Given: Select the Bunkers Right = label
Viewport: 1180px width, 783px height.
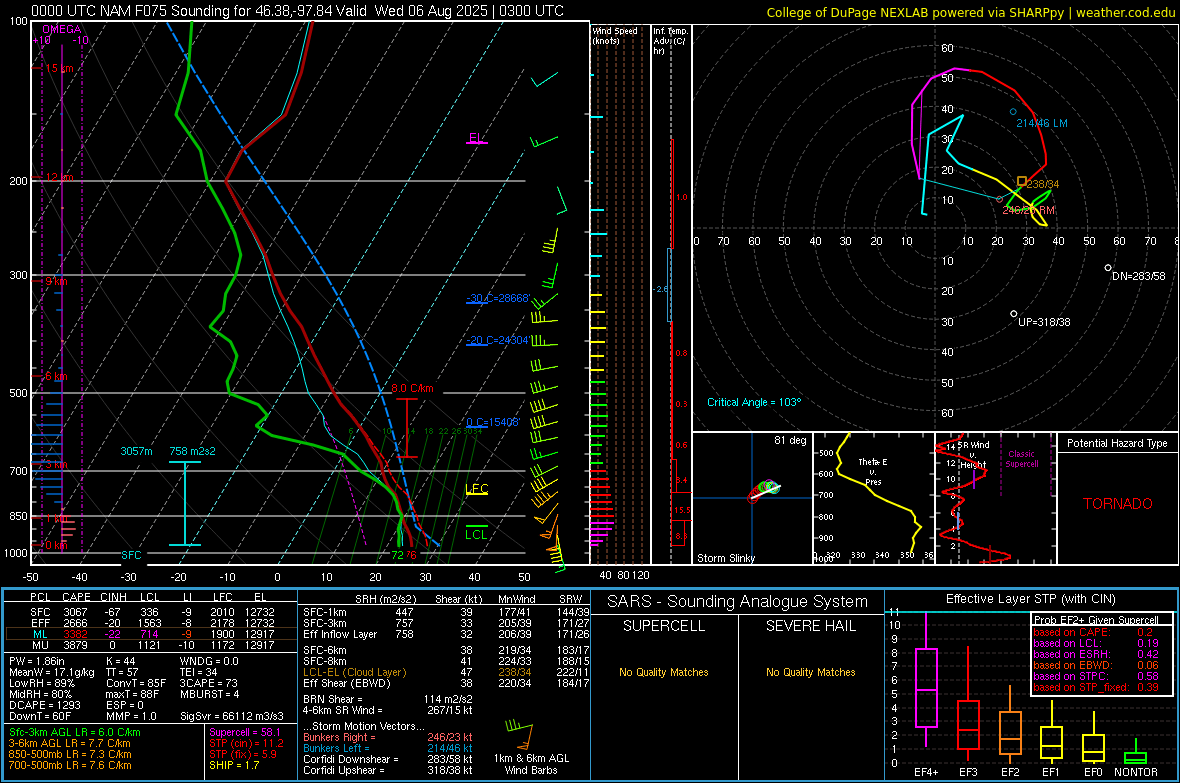Looking at the screenshot, I should [339, 737].
